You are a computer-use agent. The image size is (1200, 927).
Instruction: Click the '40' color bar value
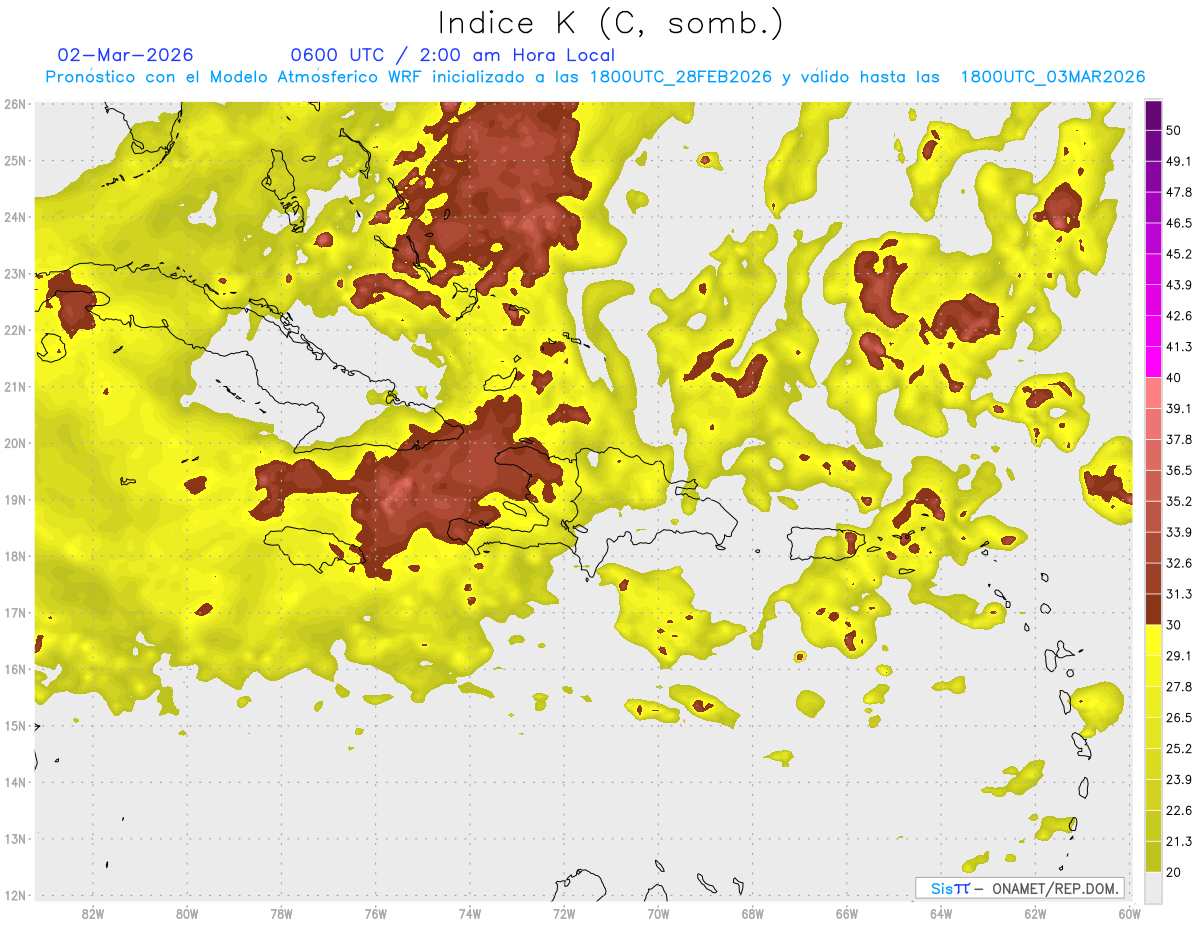pyautogui.click(x=1174, y=378)
